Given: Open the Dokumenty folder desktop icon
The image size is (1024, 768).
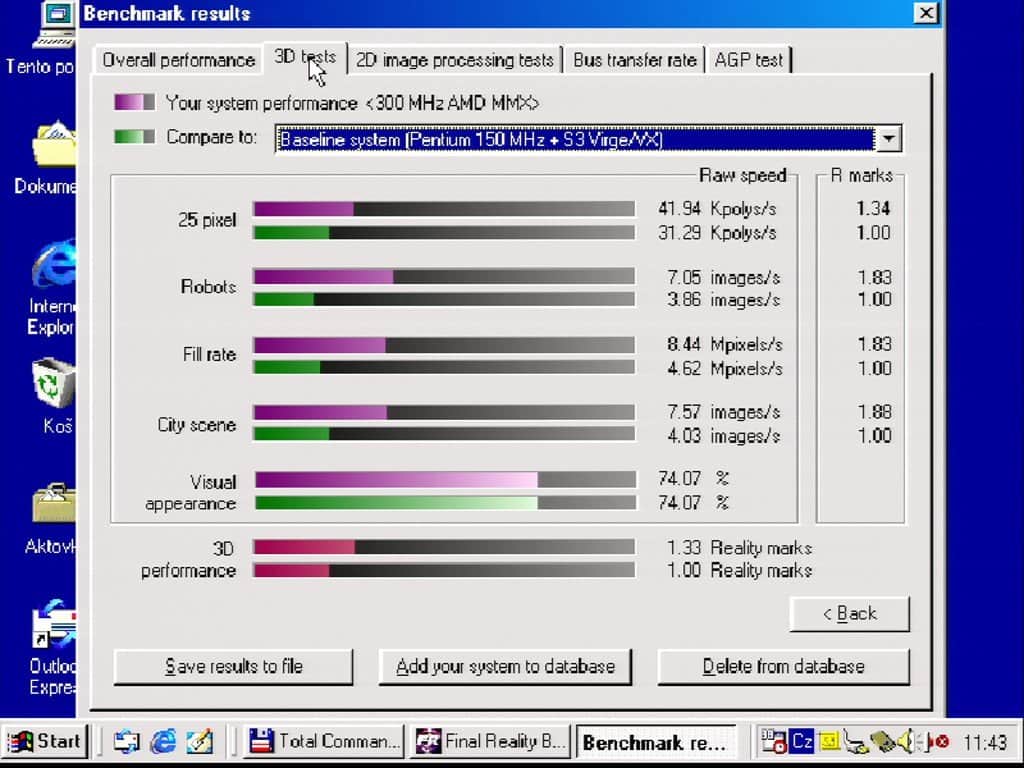Looking at the screenshot, I should pyautogui.click(x=51, y=157).
